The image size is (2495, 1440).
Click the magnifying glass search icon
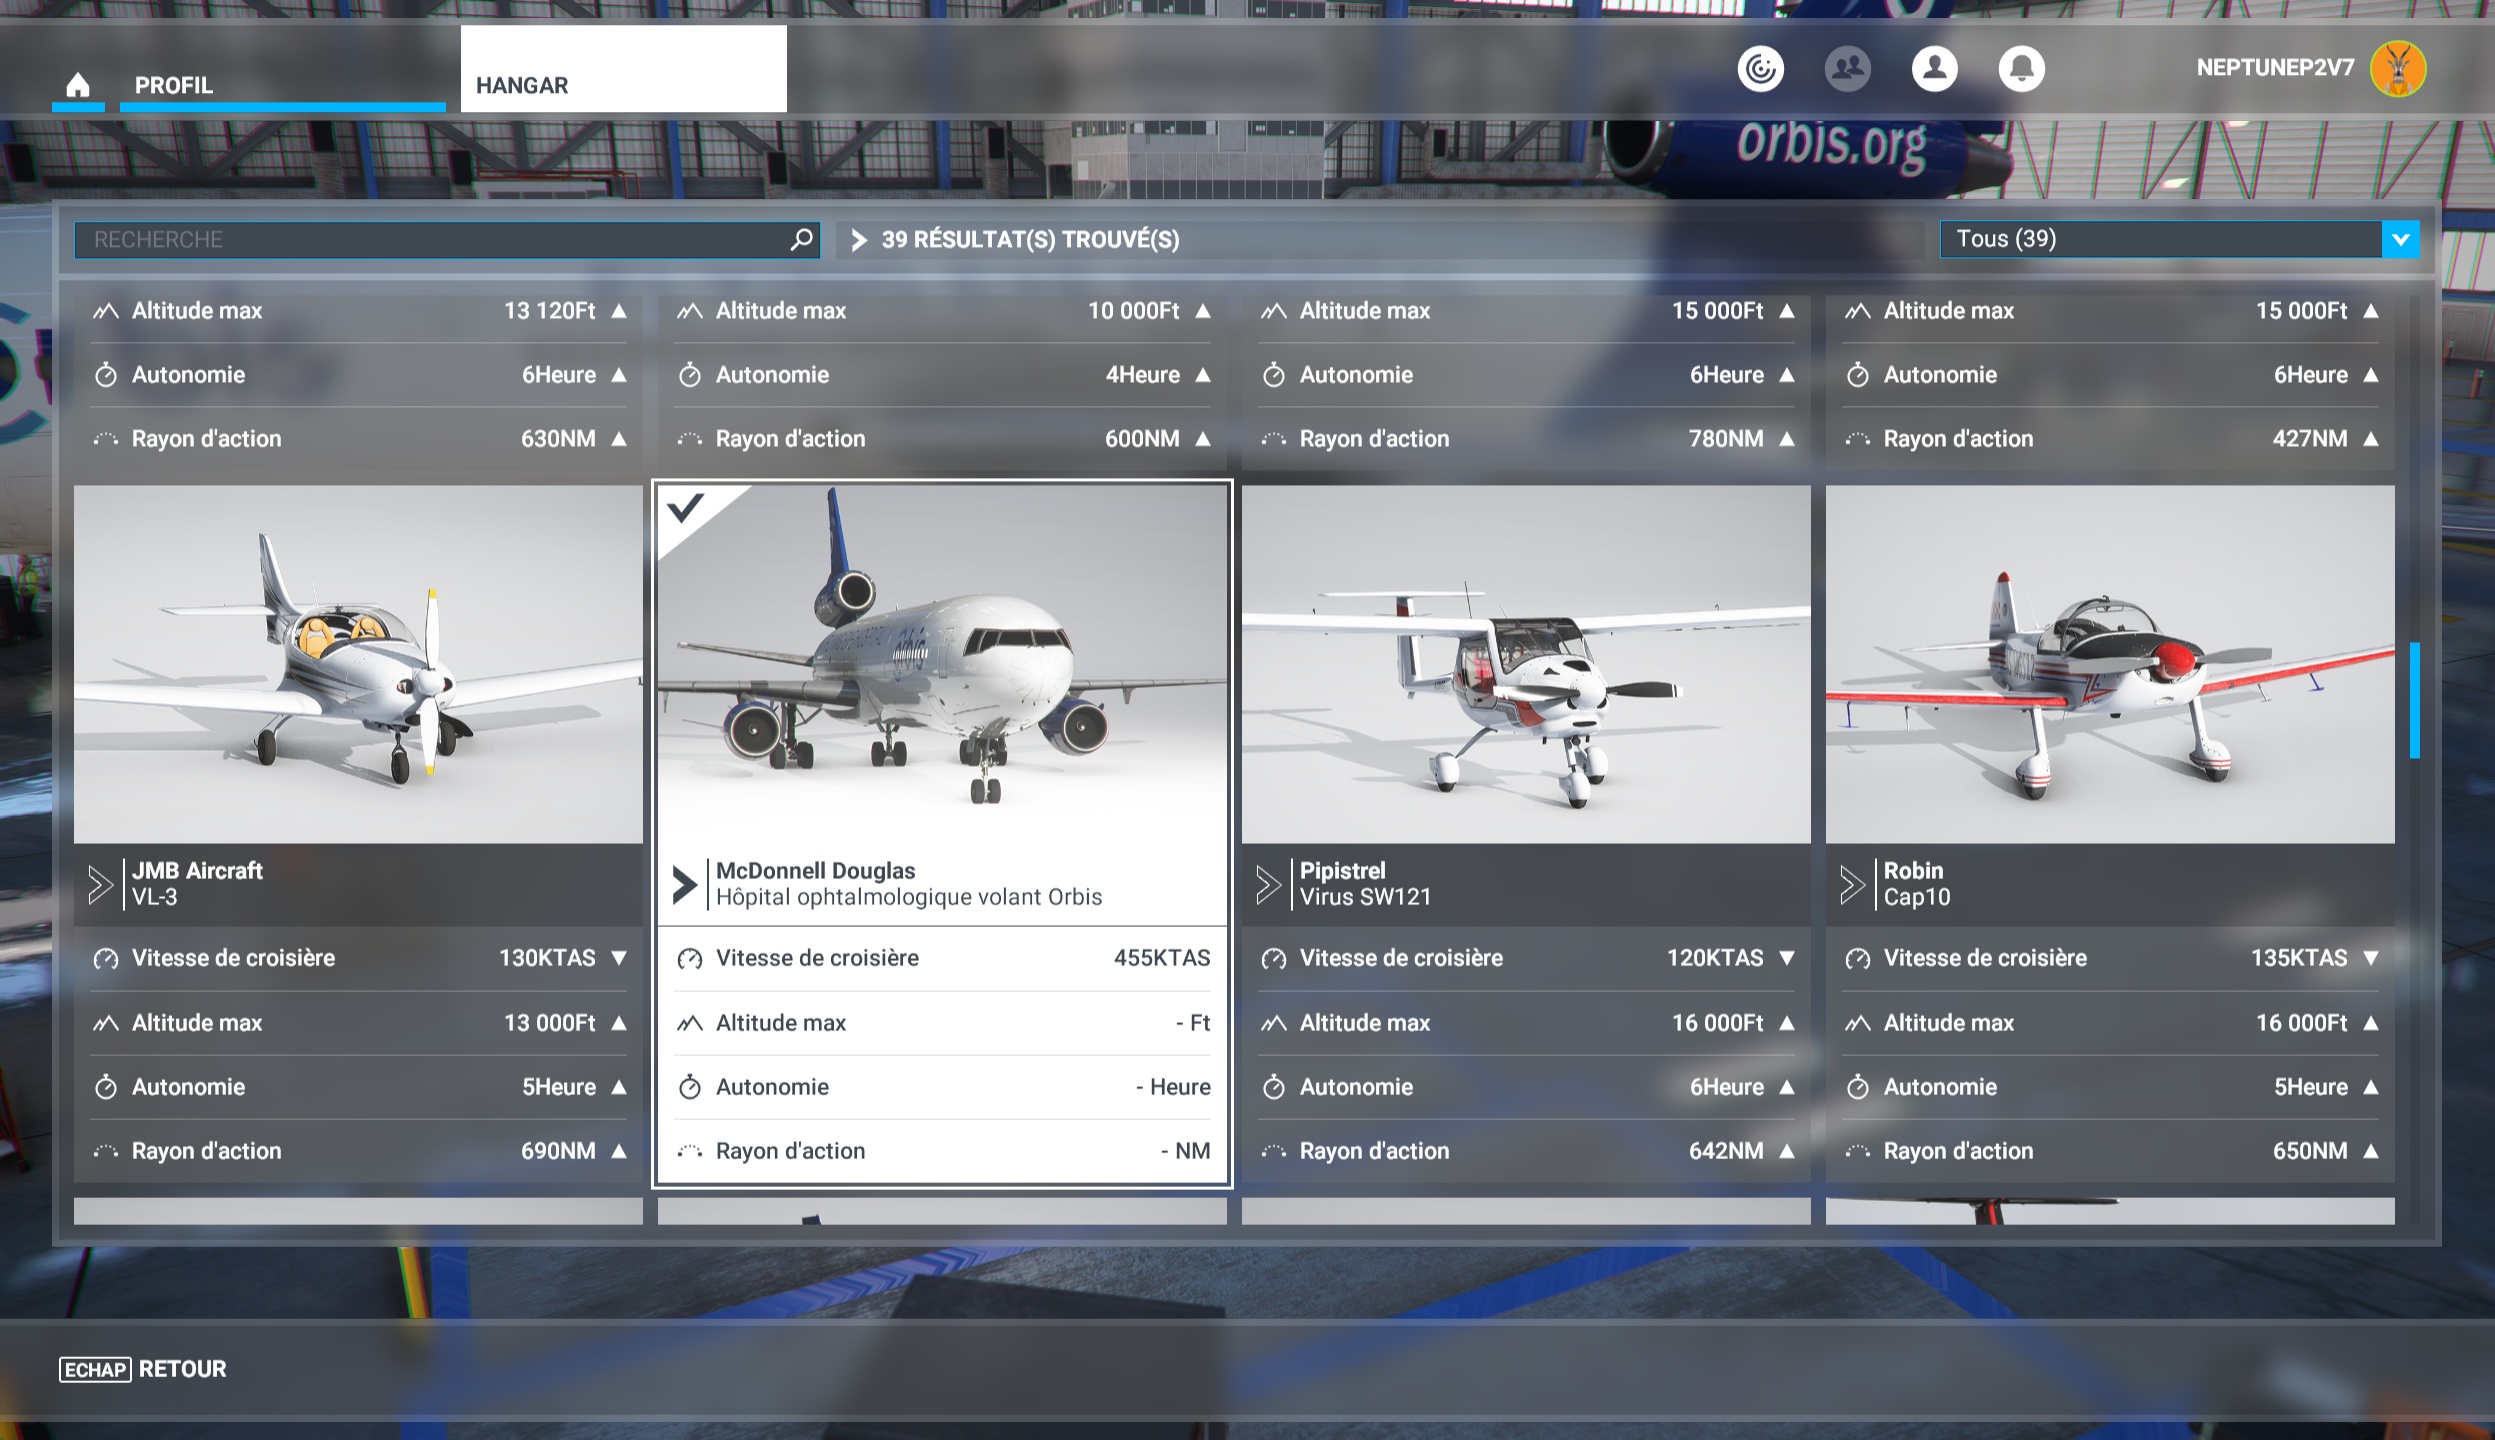coord(801,240)
